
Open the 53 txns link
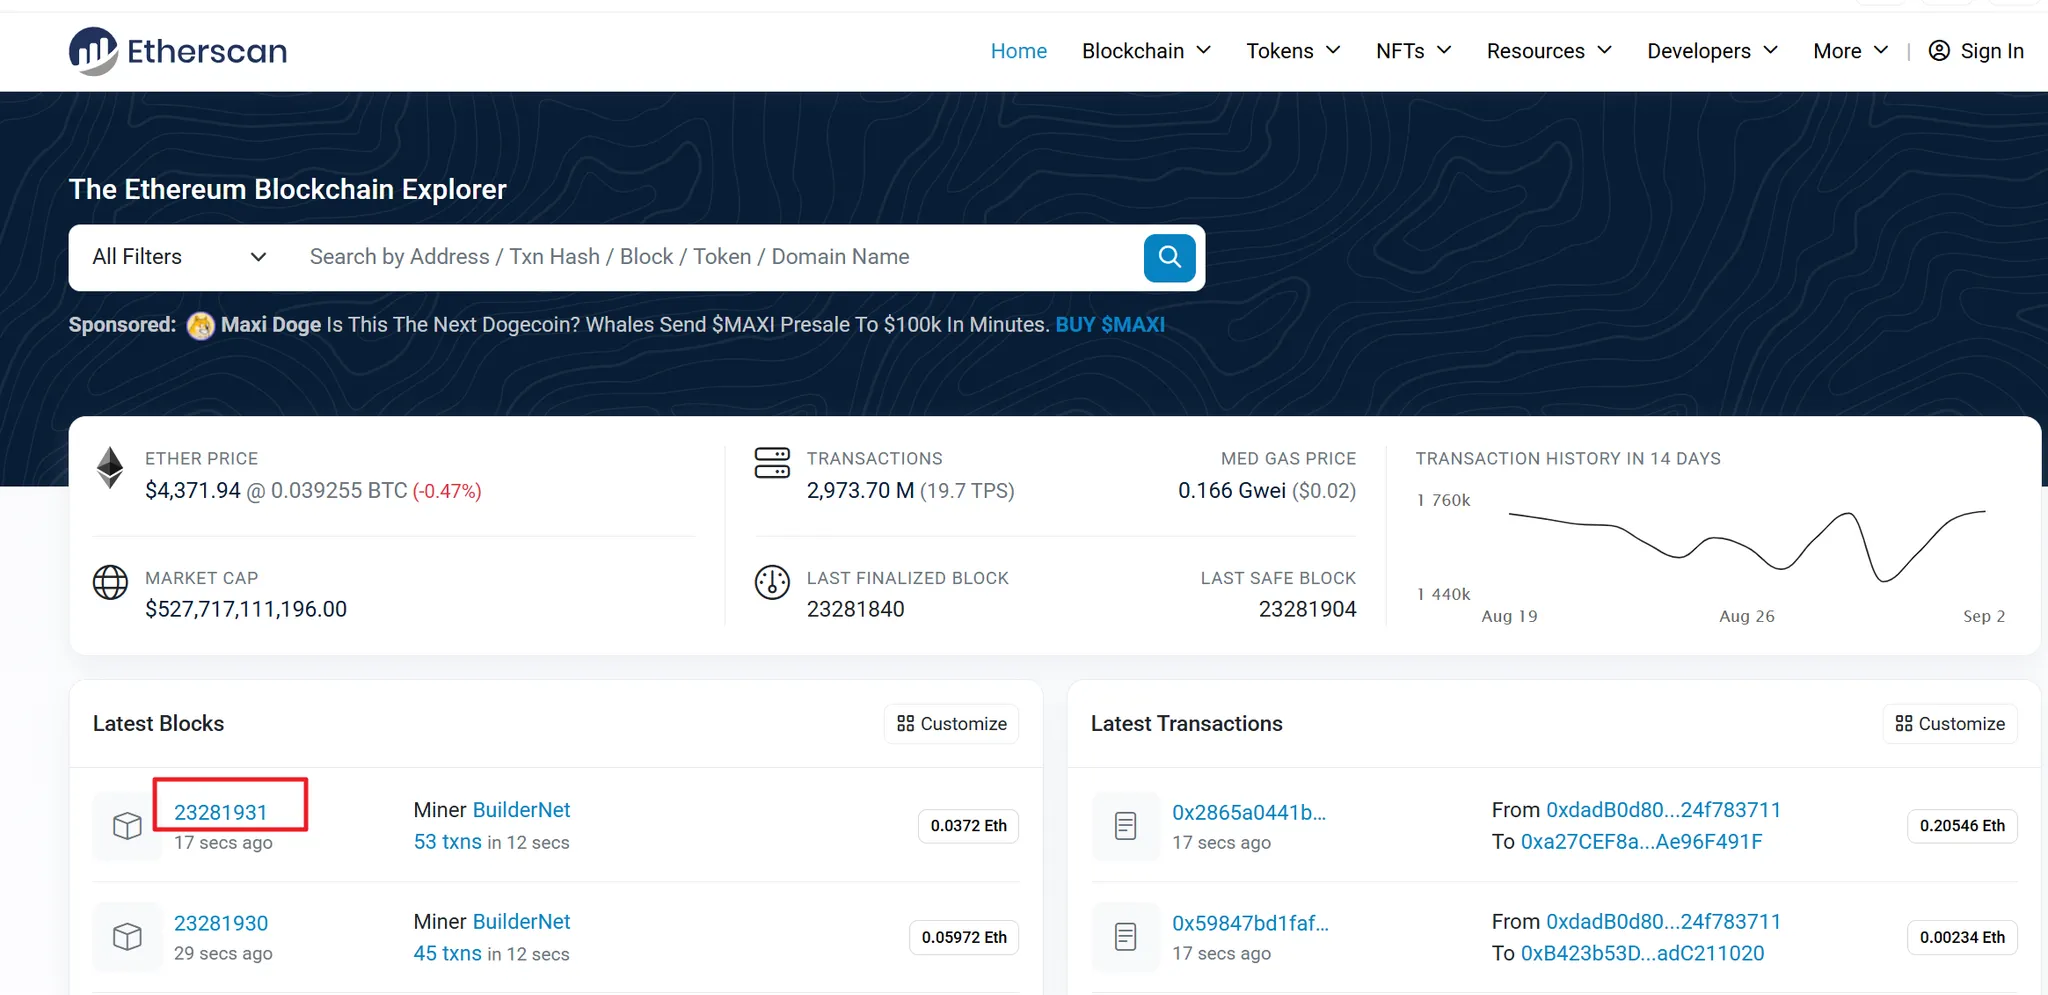(x=448, y=842)
